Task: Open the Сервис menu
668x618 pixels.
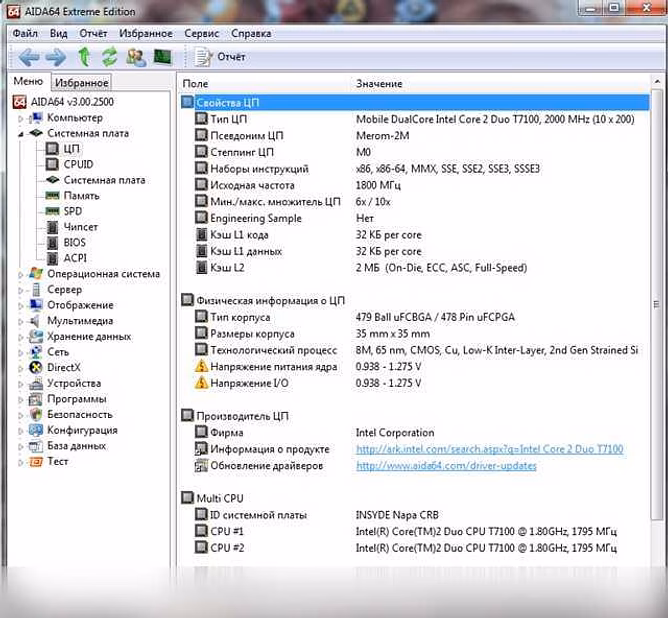Action: click(x=202, y=33)
